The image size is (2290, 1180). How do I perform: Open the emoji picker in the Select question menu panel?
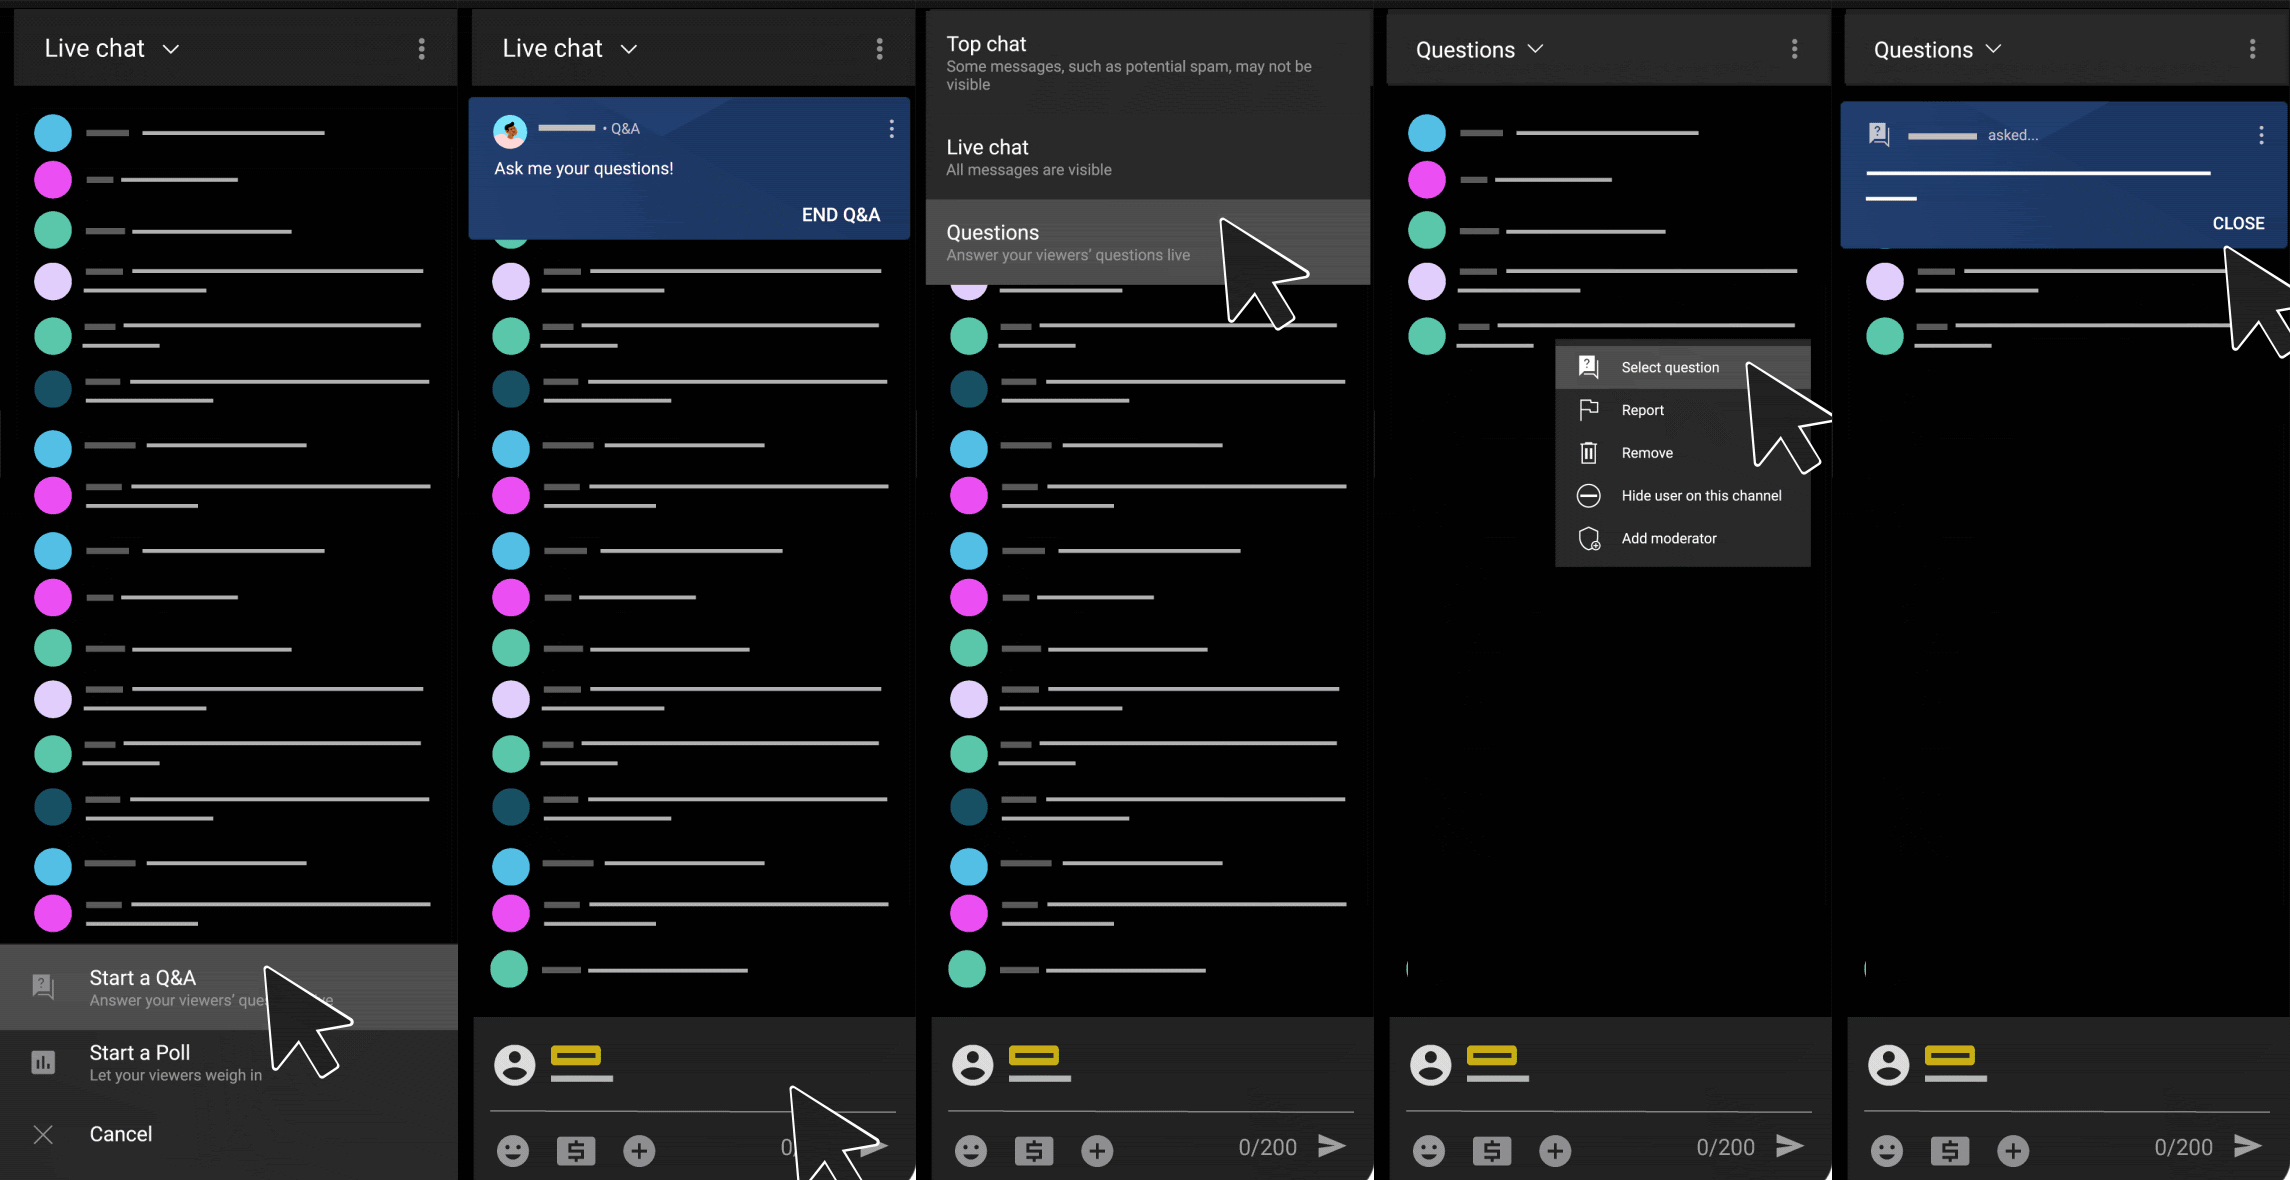(x=1429, y=1150)
